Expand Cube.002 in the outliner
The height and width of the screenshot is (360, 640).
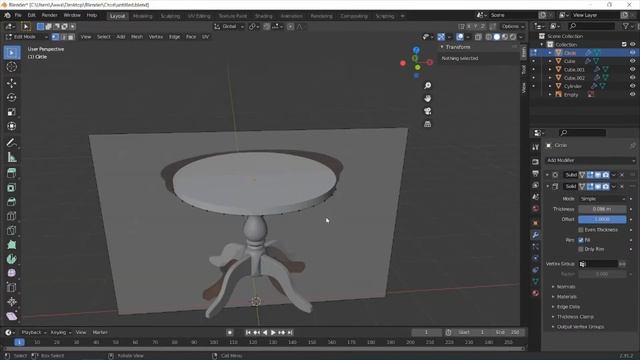[x=550, y=78]
